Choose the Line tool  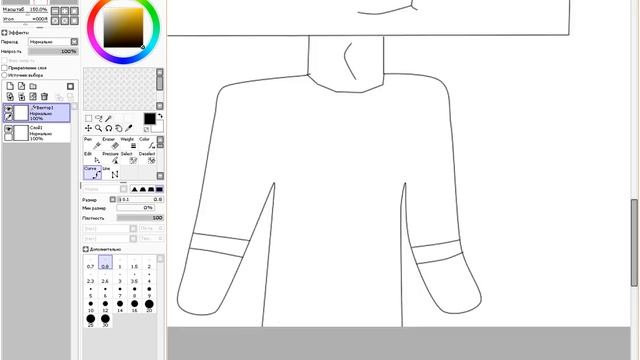click(x=111, y=173)
